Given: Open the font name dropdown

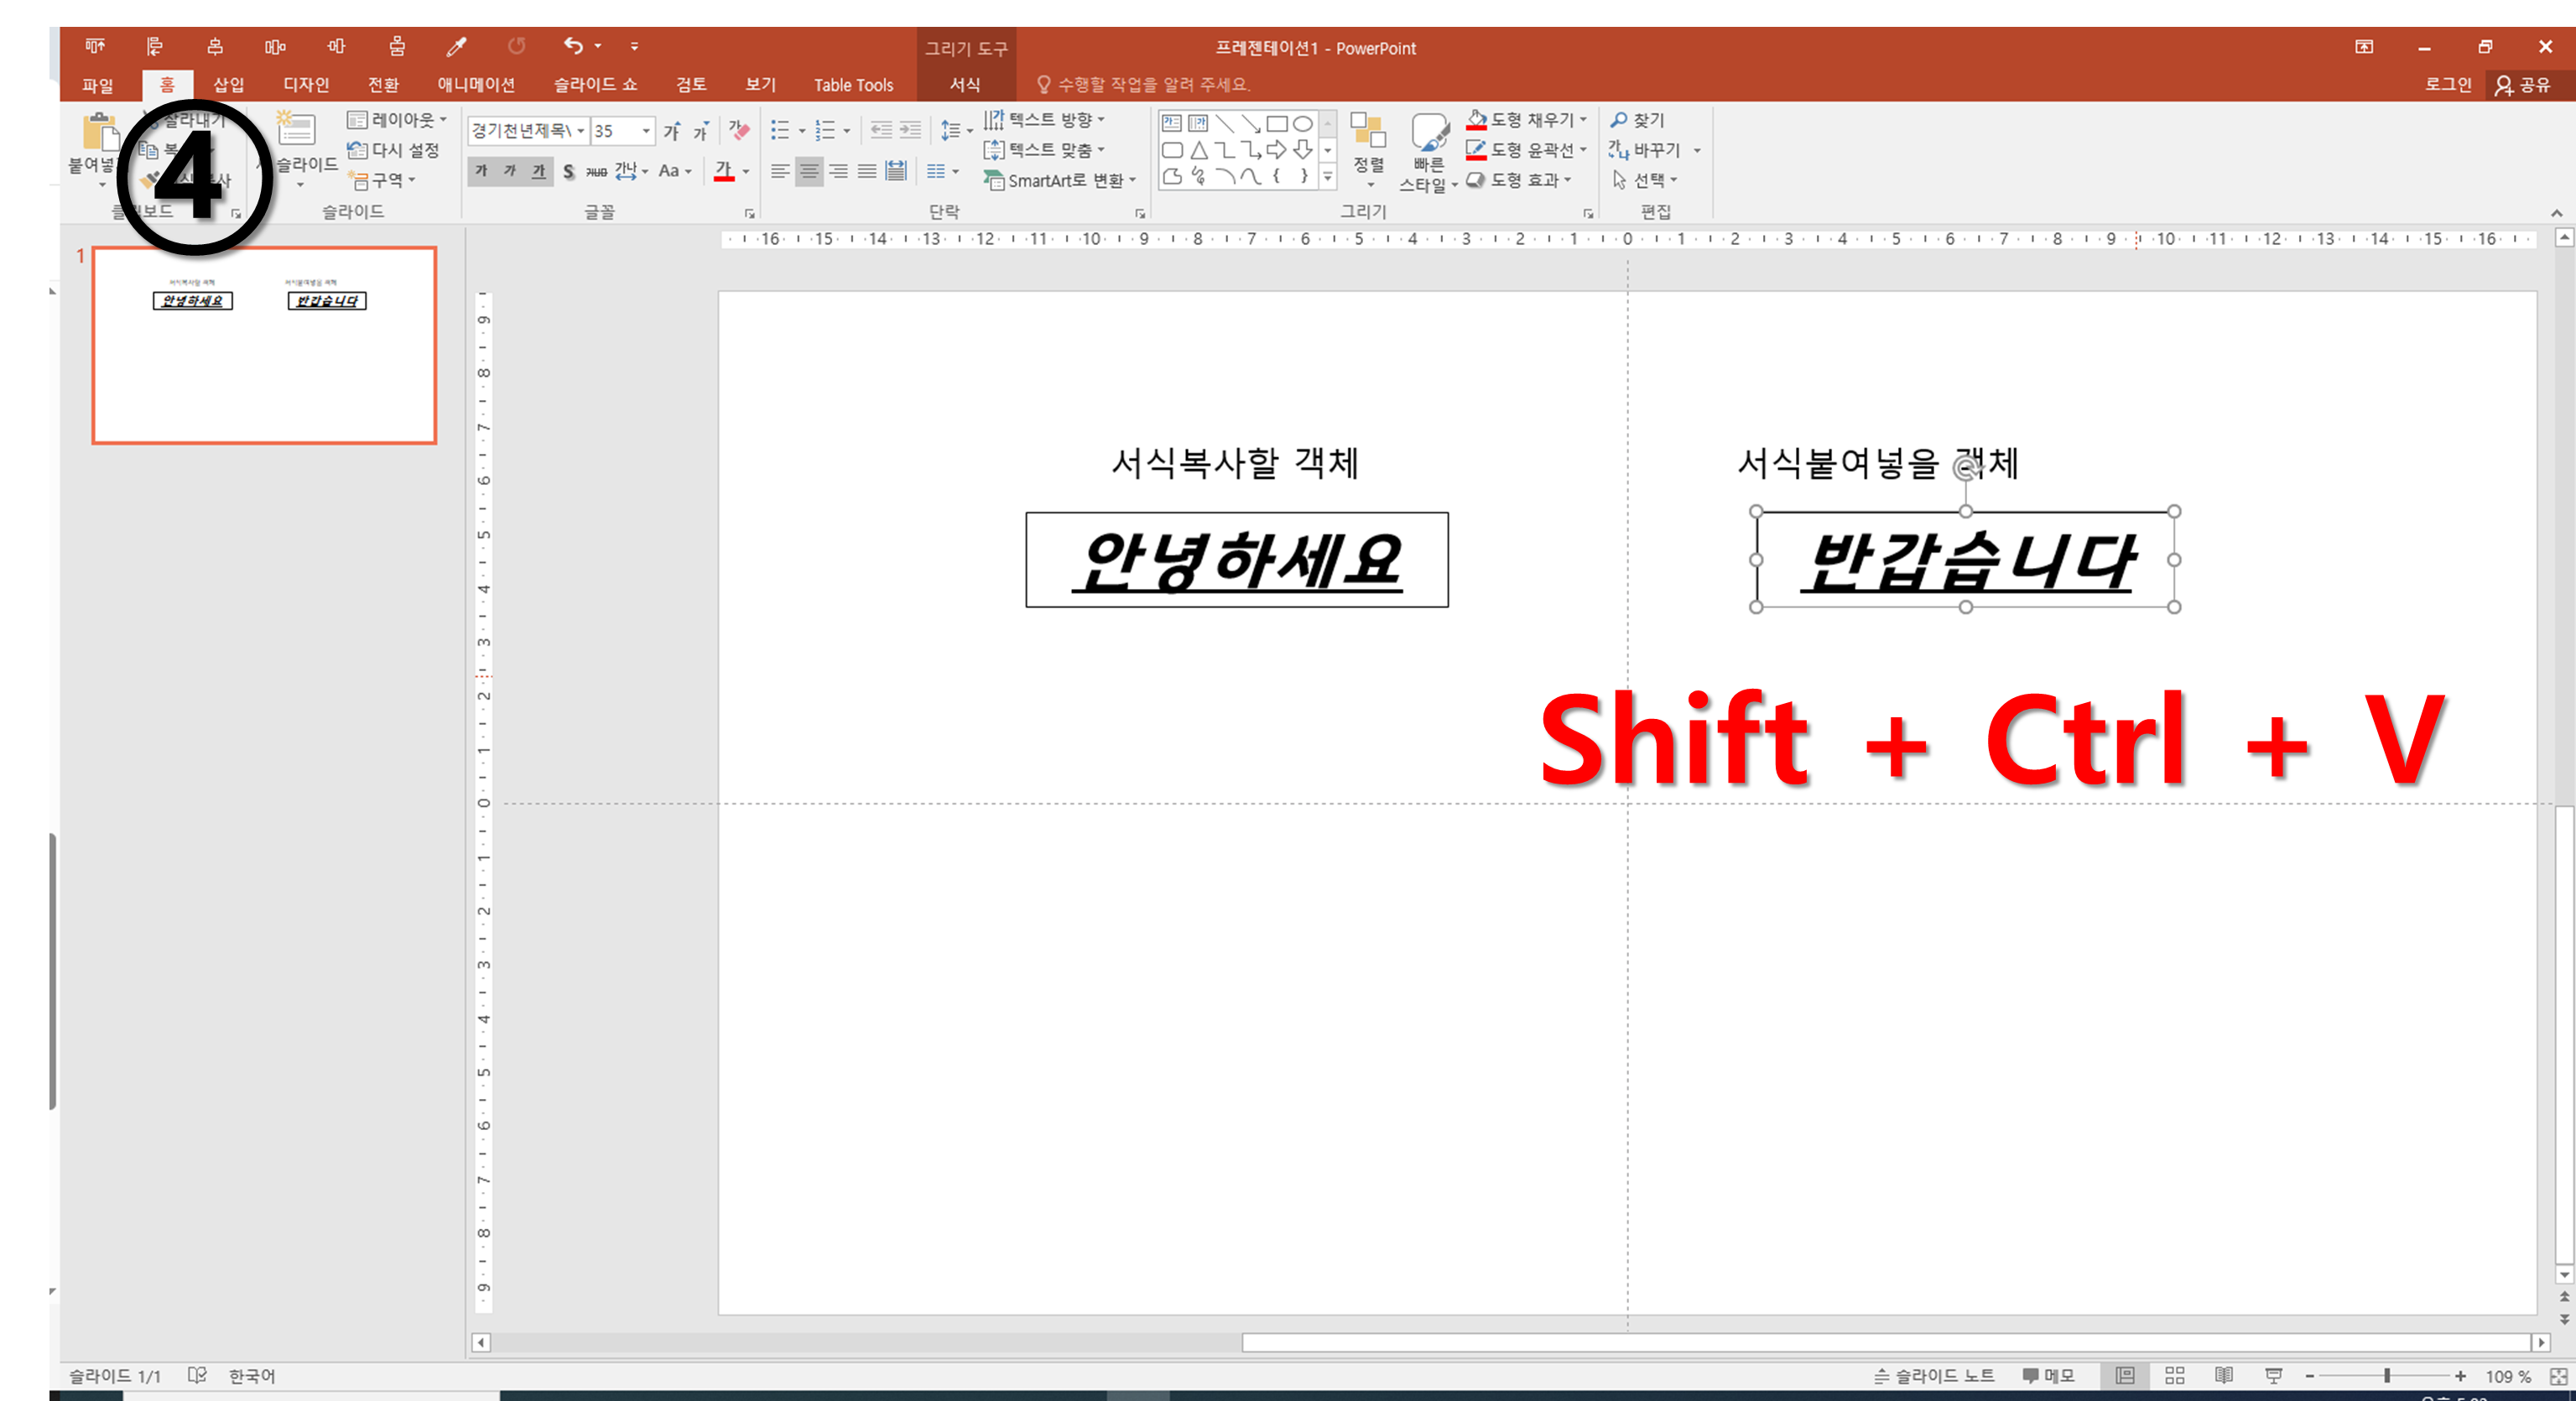Looking at the screenshot, I should (581, 131).
